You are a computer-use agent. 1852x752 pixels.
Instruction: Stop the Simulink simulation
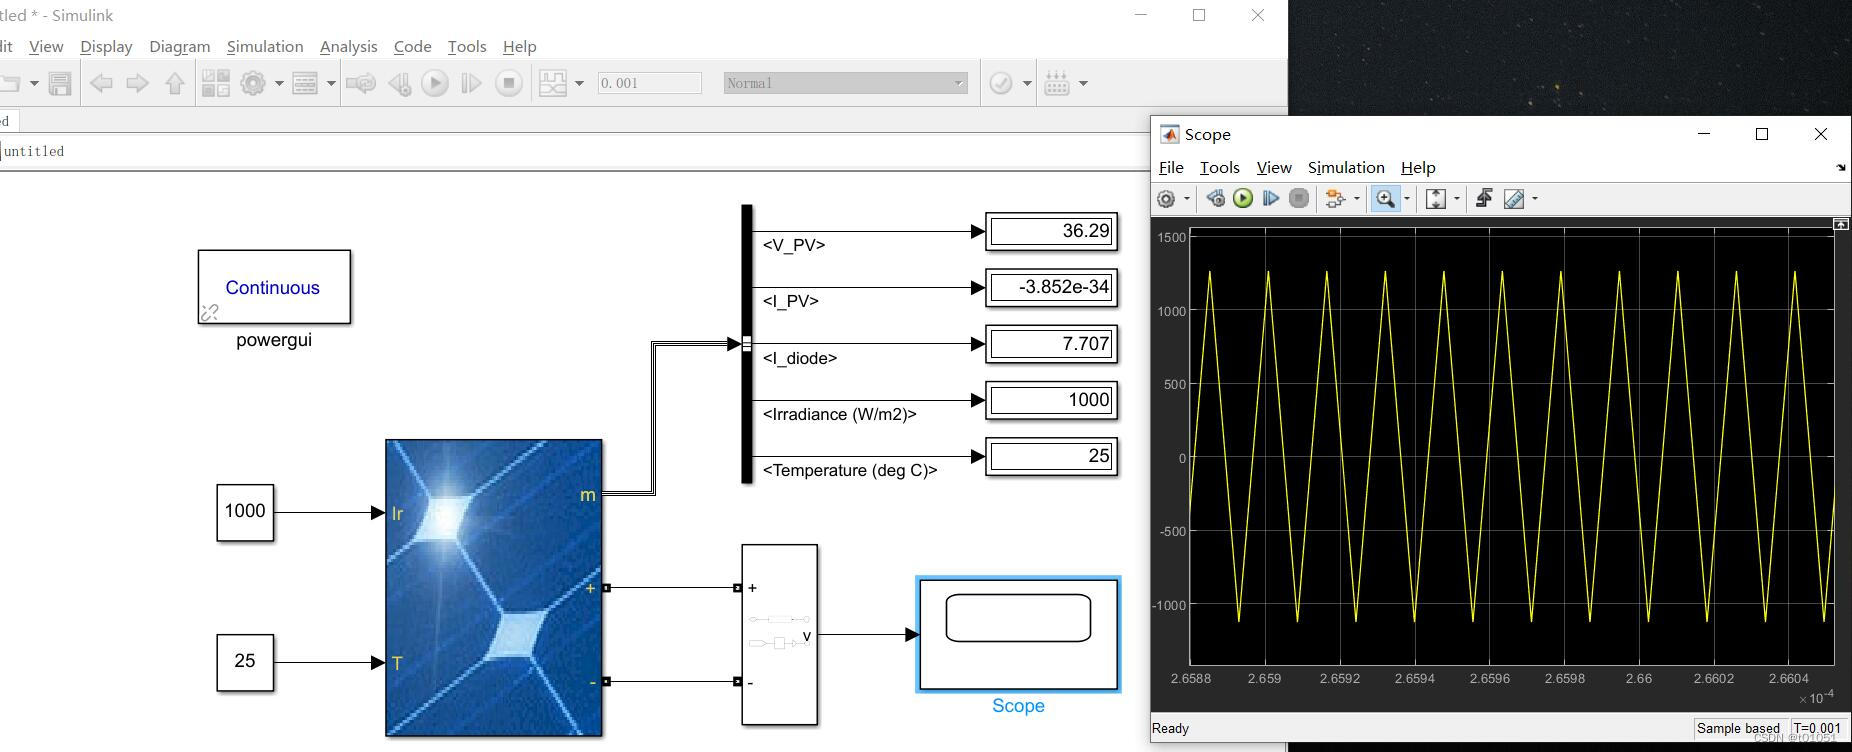point(509,84)
